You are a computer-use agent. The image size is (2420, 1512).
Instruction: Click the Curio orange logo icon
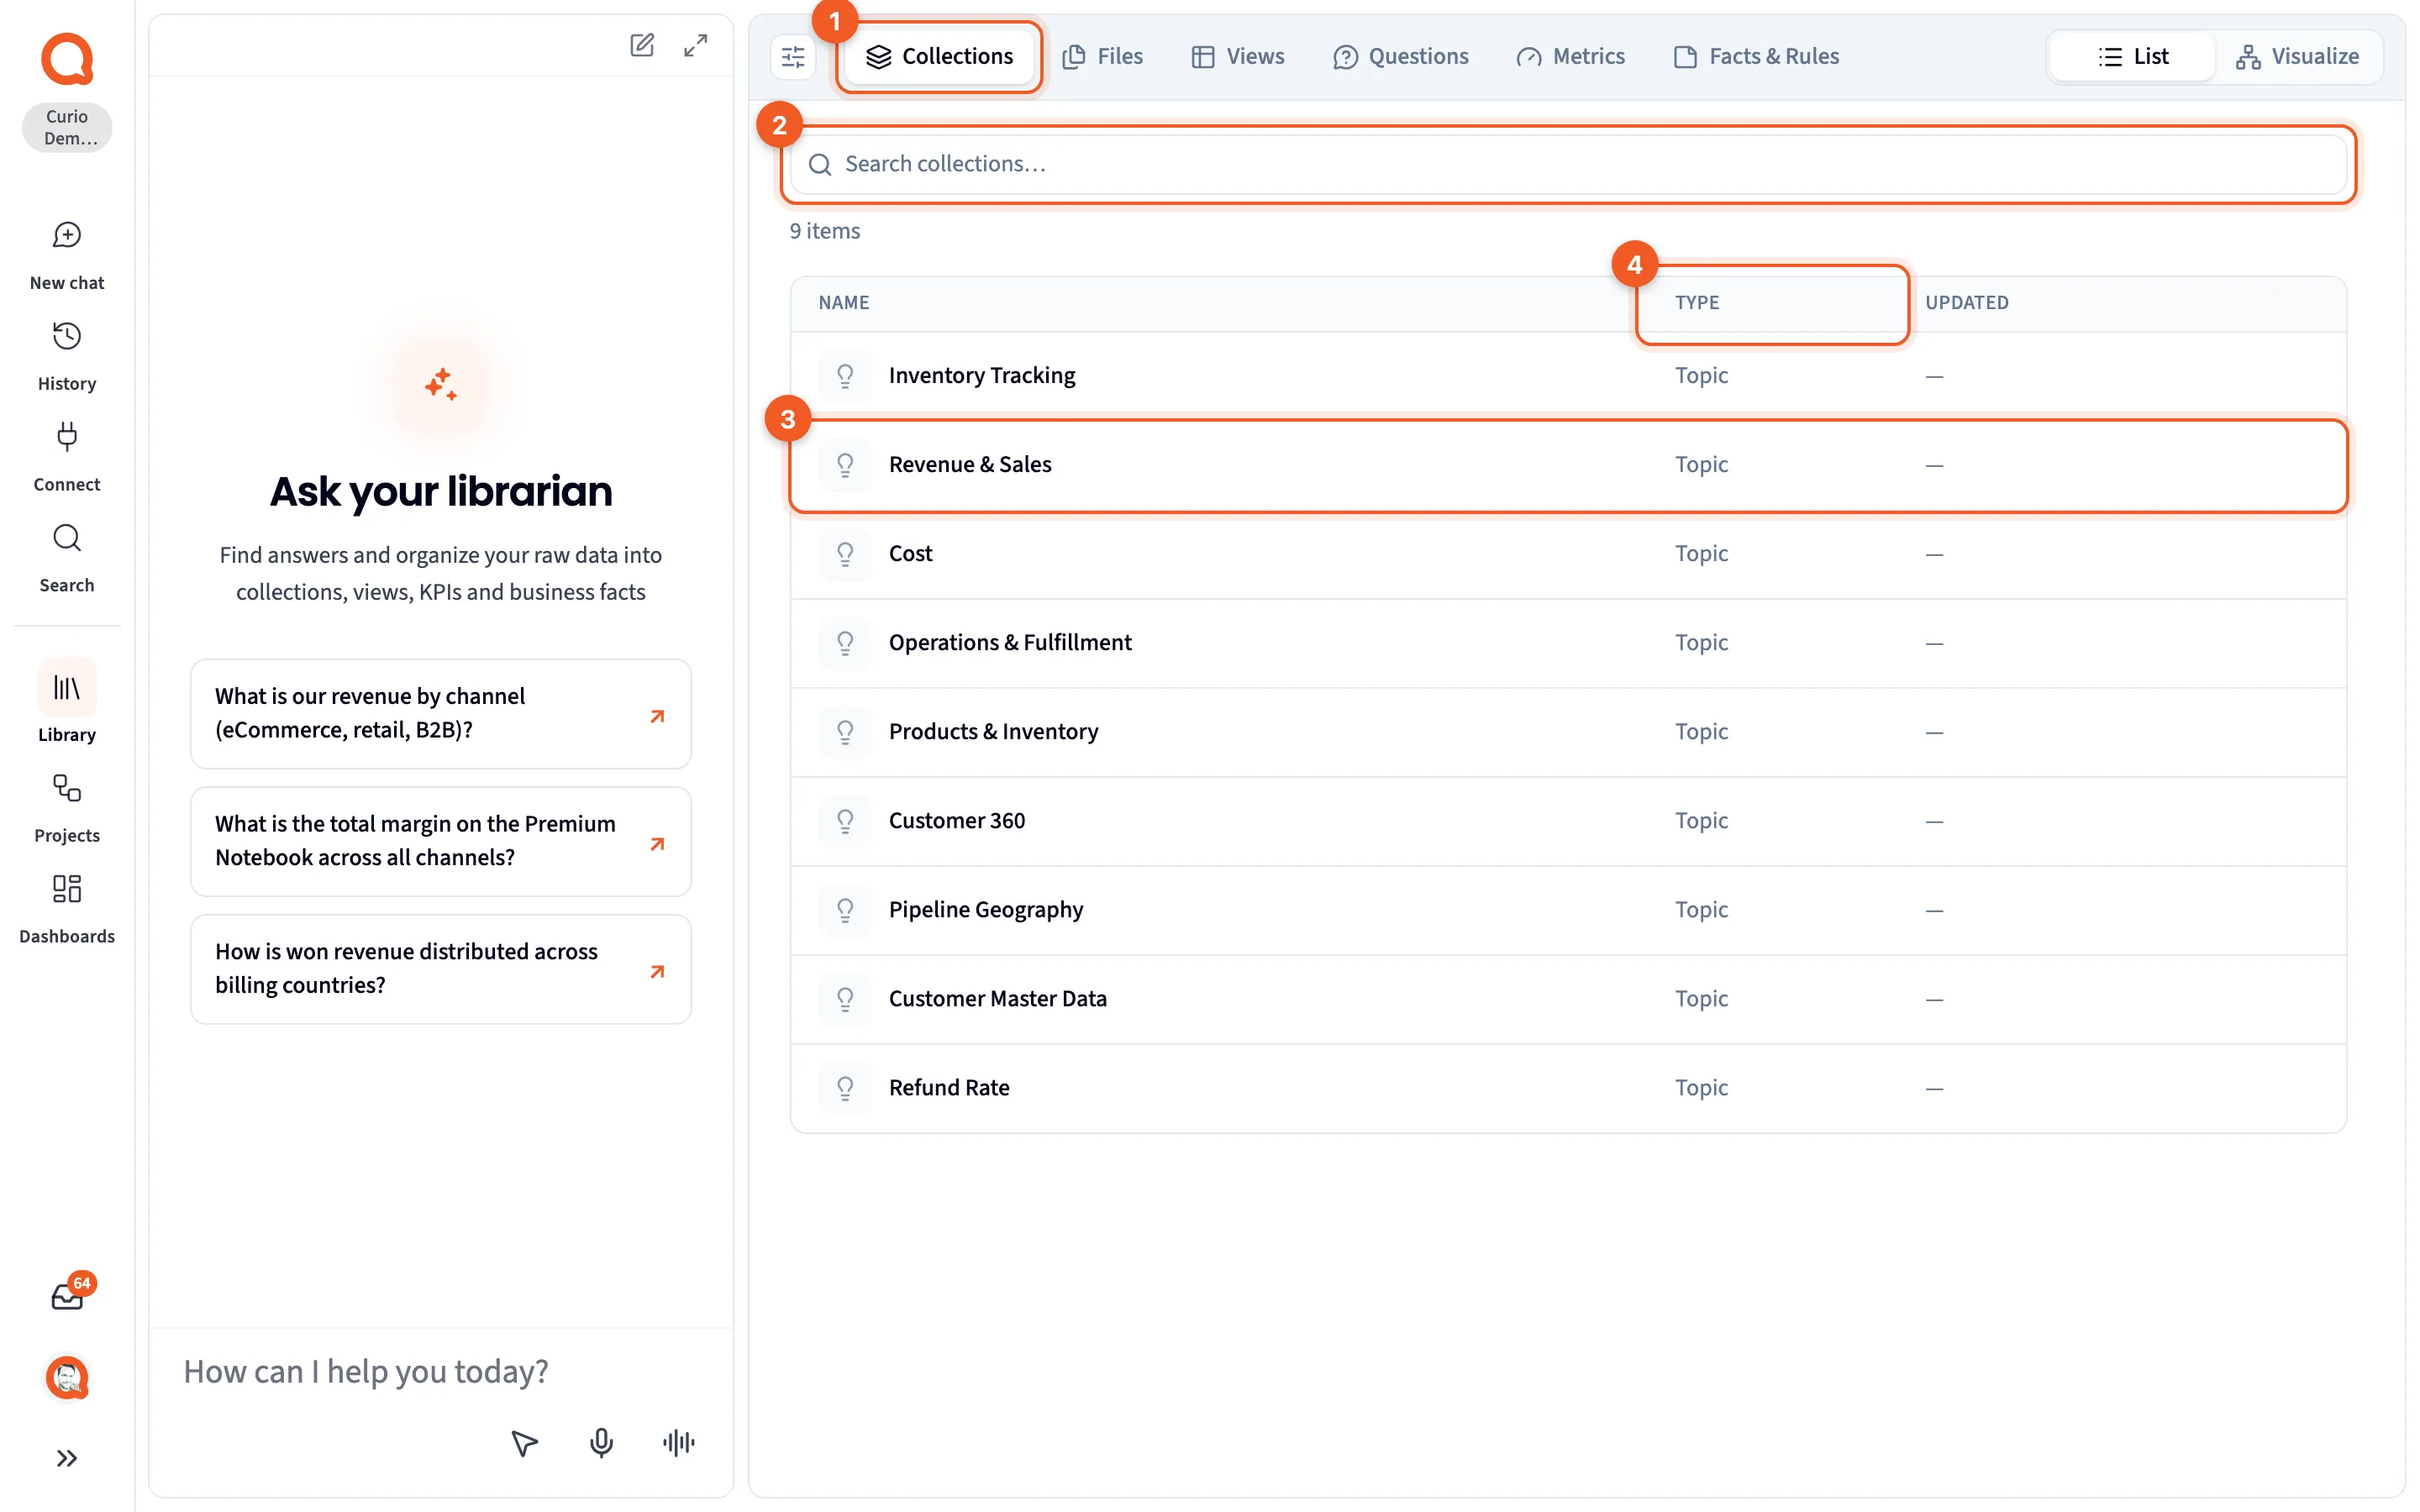(x=67, y=59)
